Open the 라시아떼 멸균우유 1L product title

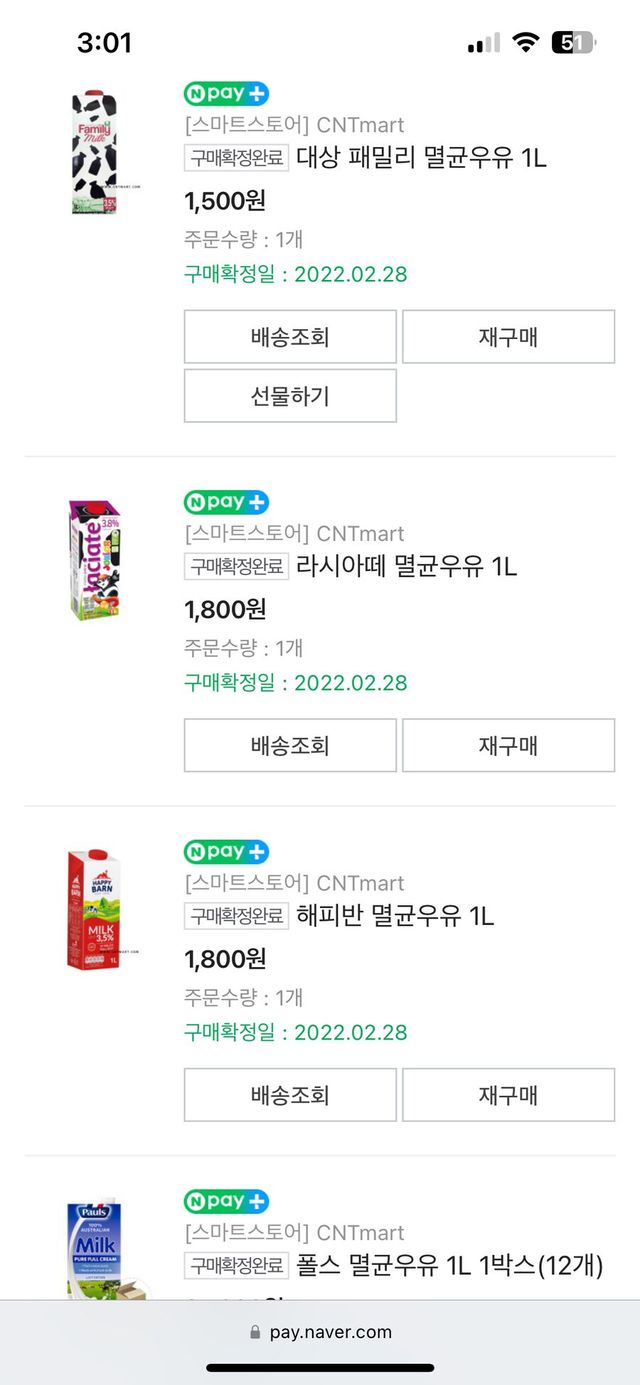point(406,567)
